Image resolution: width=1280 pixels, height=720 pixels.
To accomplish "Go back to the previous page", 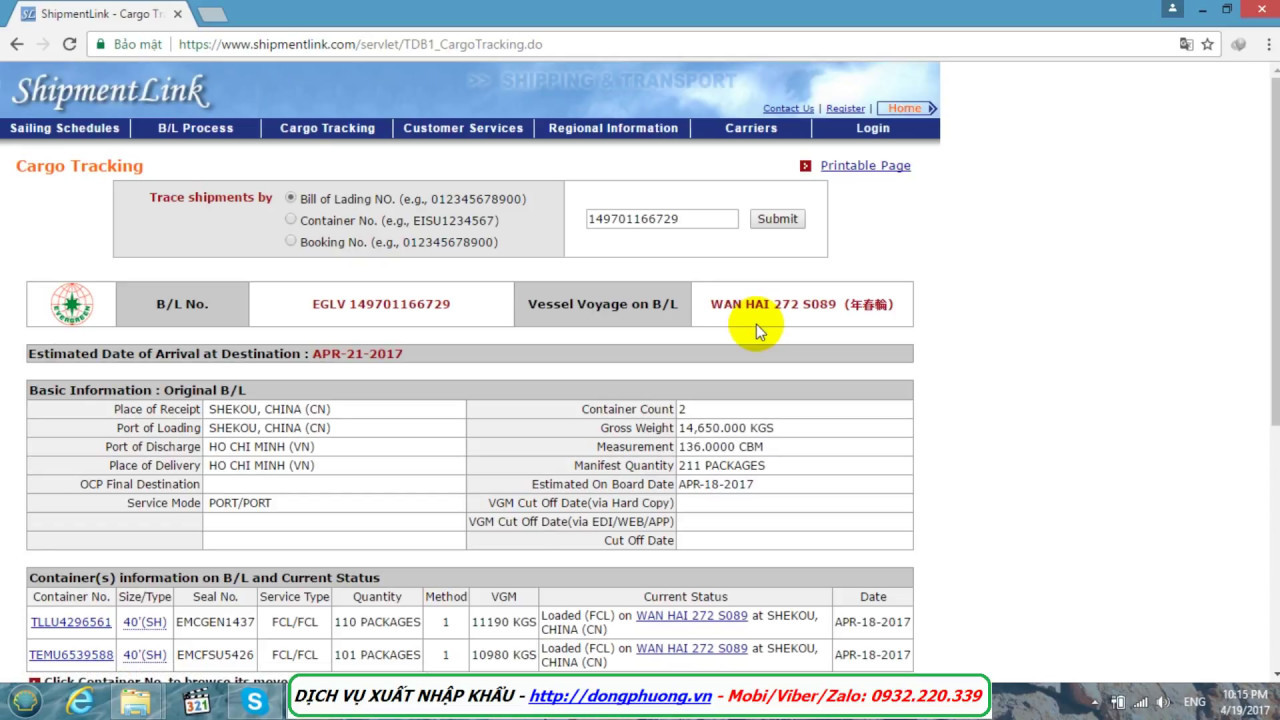I will coord(17,44).
